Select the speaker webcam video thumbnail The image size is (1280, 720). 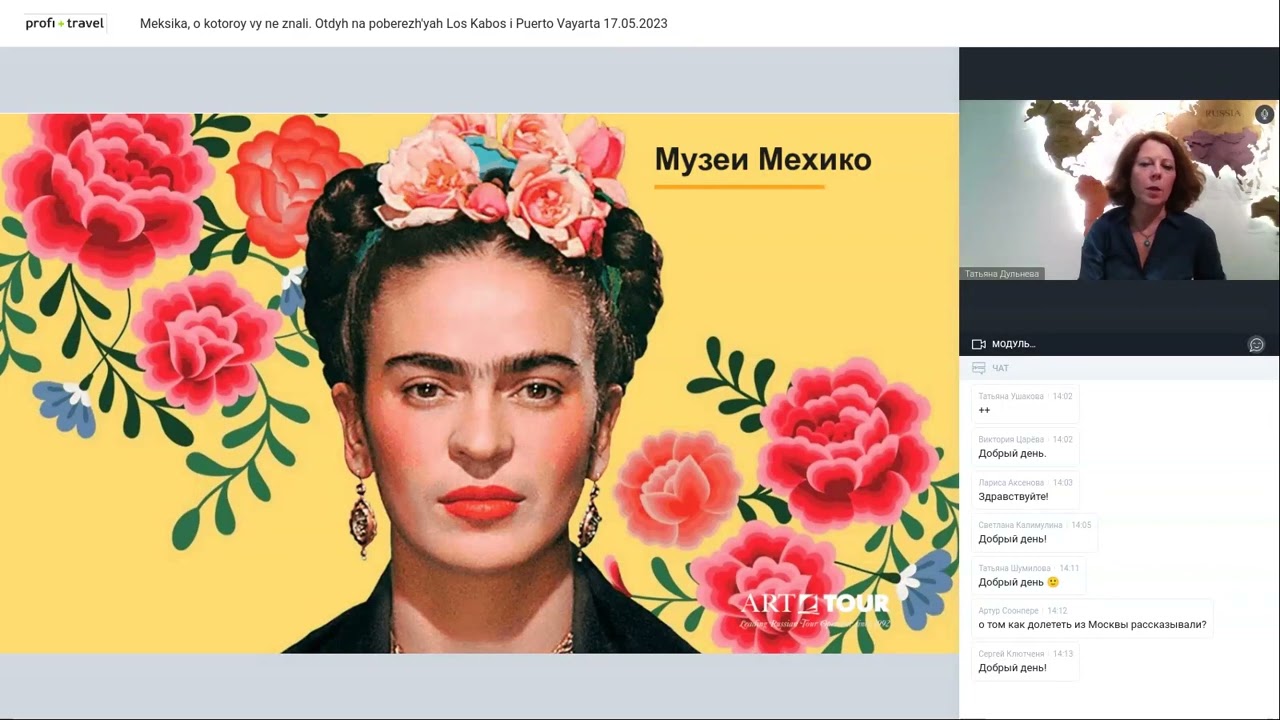click(1119, 190)
